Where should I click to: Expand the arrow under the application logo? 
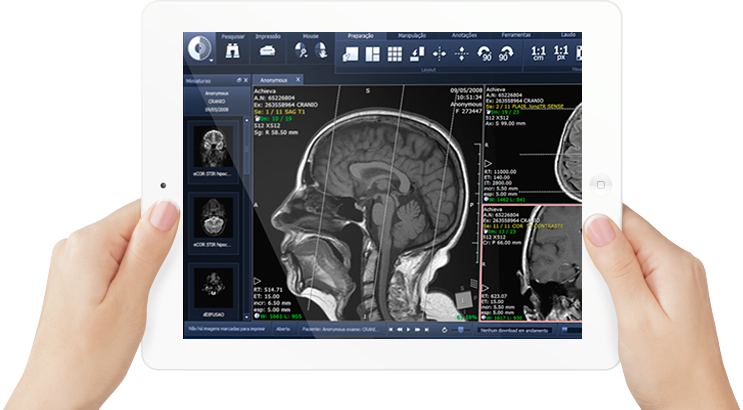coord(211,61)
